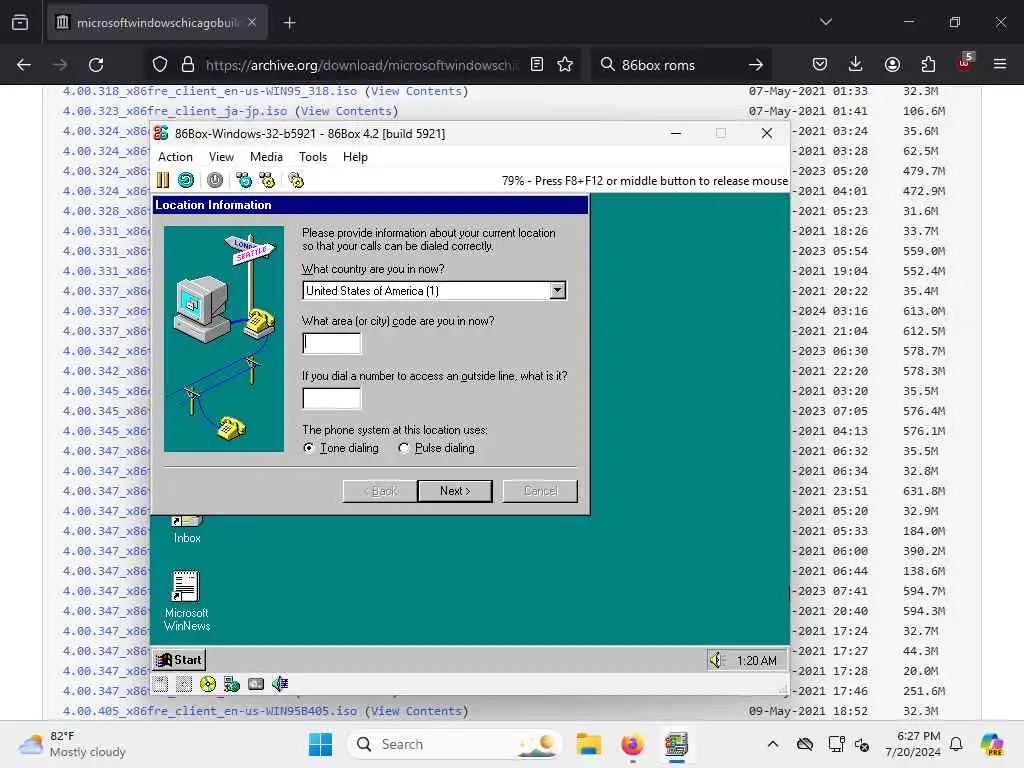Open Firefox account icon
Viewport: 1024px width, 768px height.
(892, 65)
